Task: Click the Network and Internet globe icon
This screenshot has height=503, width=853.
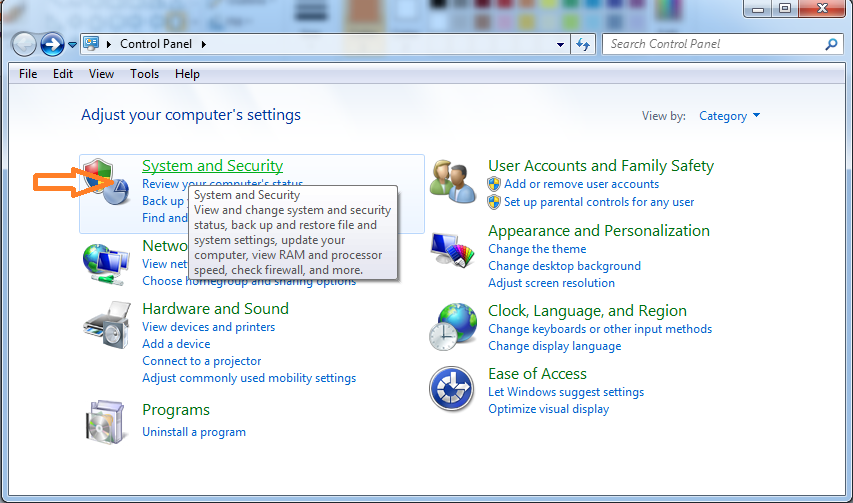Action: pyautogui.click(x=106, y=264)
